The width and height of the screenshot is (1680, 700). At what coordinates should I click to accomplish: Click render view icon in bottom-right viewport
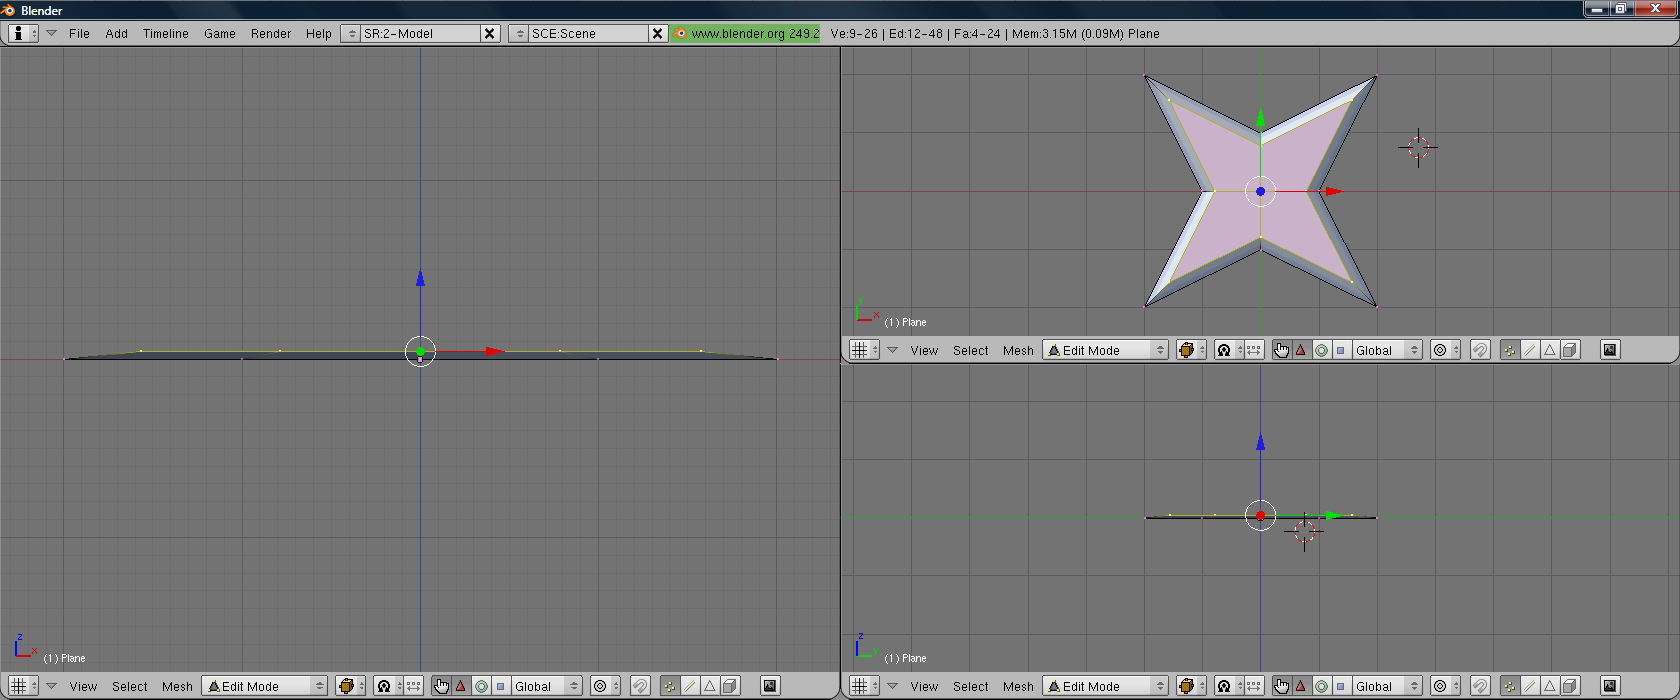point(1609,686)
